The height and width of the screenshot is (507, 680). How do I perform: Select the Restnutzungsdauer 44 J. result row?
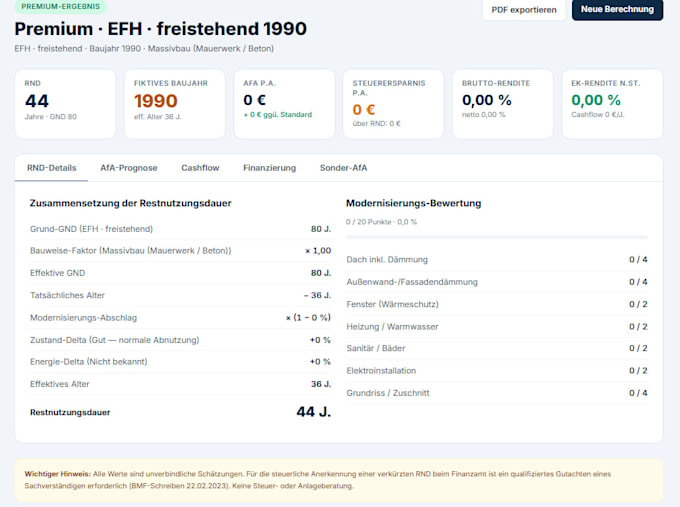tap(180, 412)
